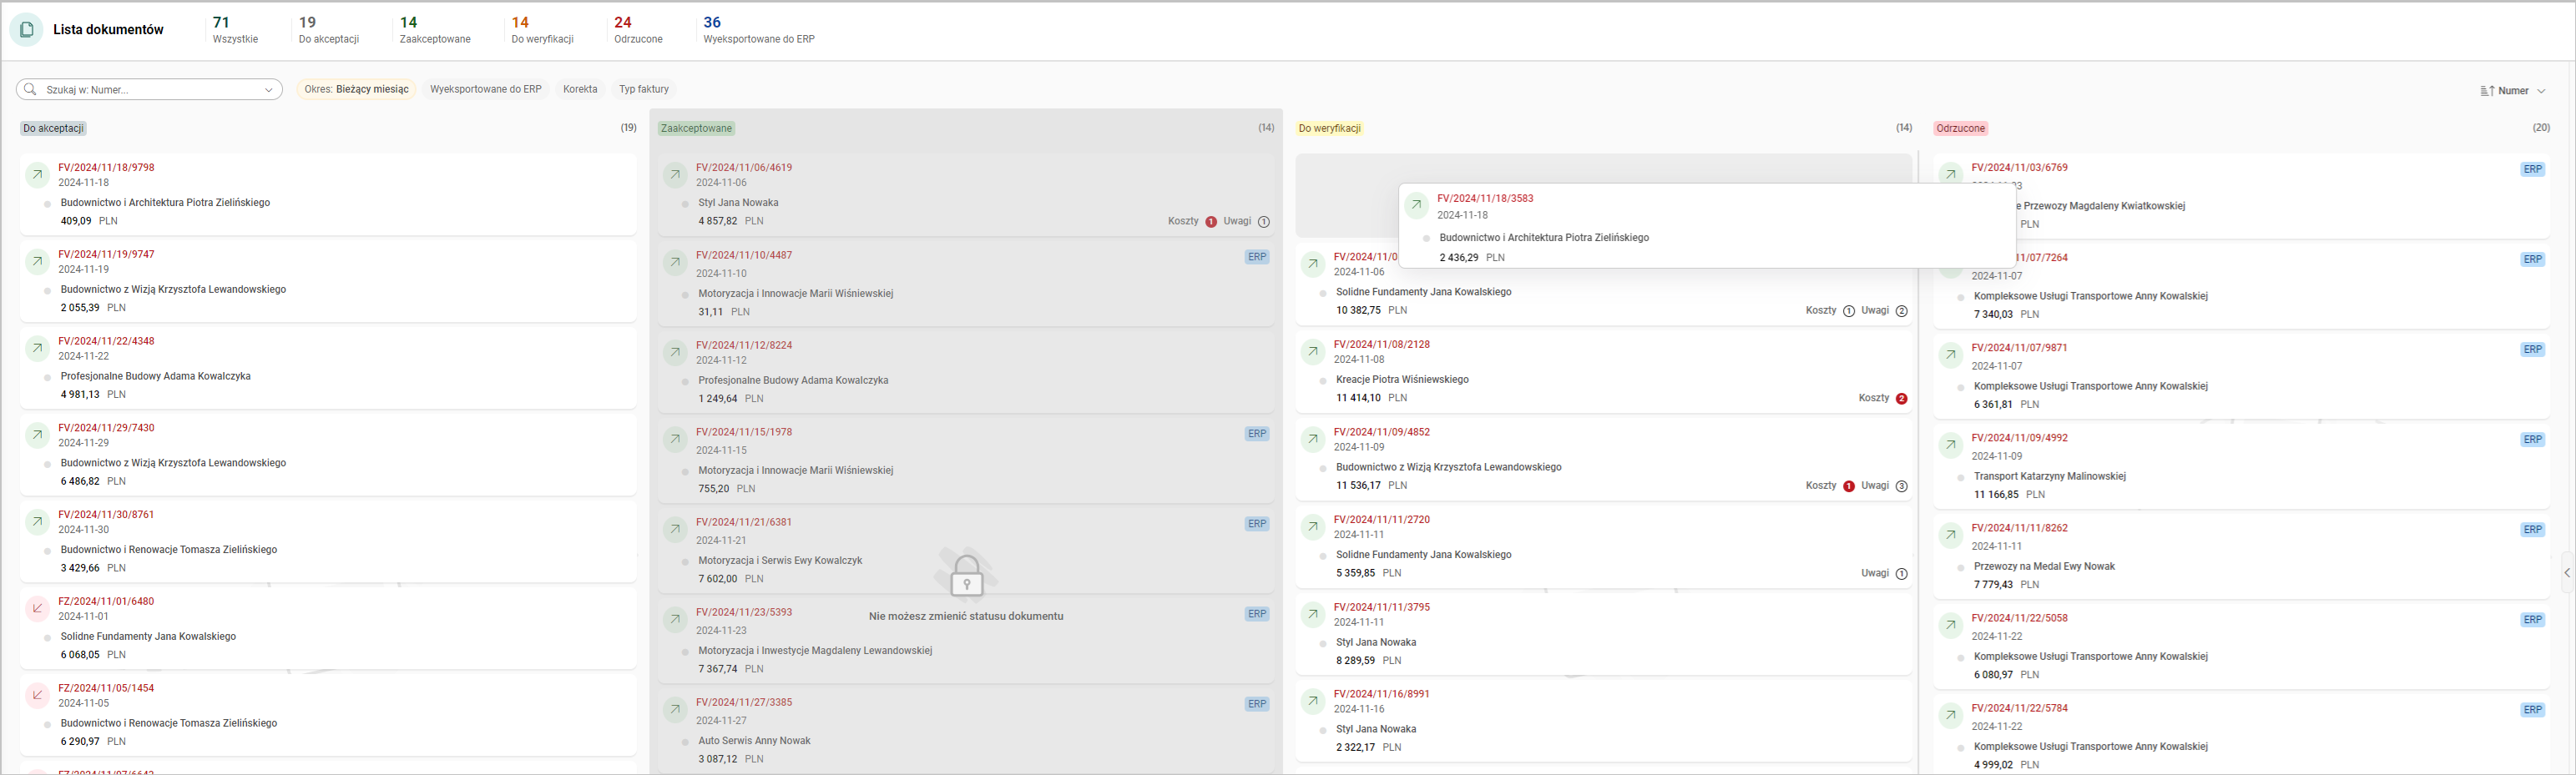
Task: Open invoice link FZ/2024/11/05/1454
Action: coord(106,688)
